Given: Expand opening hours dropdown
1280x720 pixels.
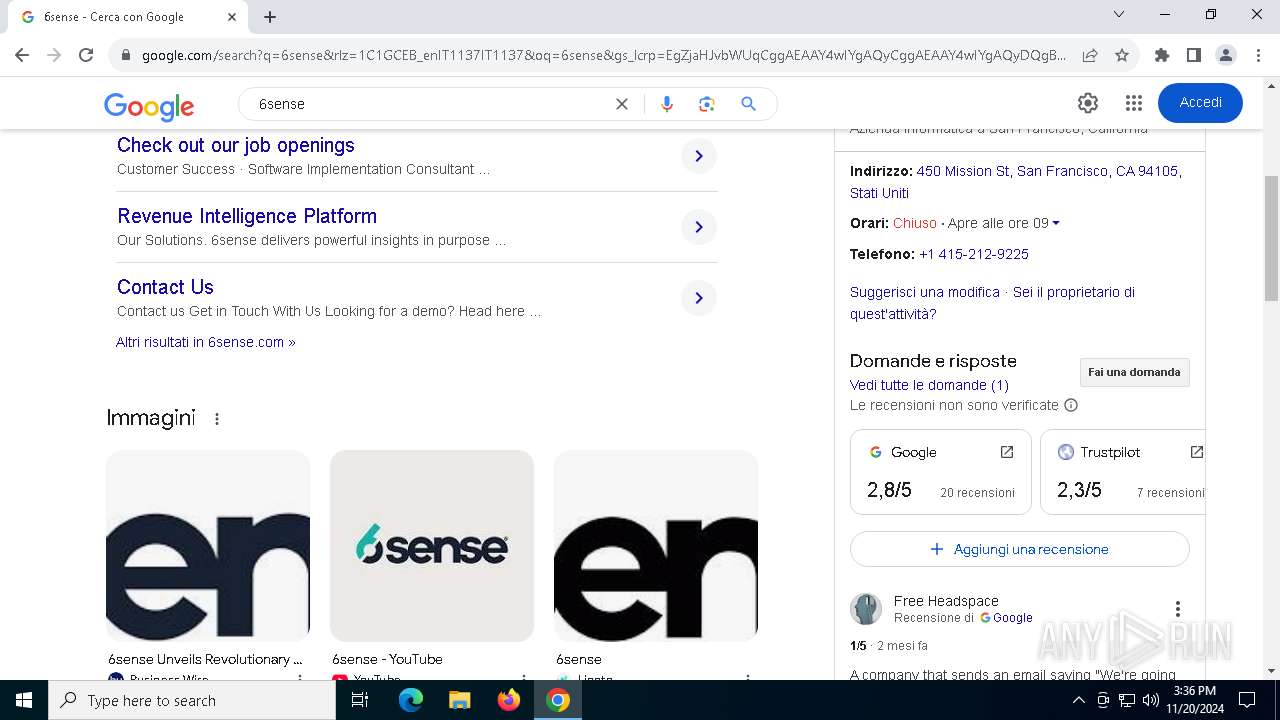Looking at the screenshot, I should (x=1056, y=223).
